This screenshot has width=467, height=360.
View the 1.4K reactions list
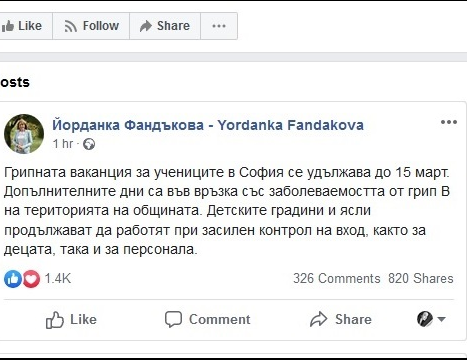point(58,278)
